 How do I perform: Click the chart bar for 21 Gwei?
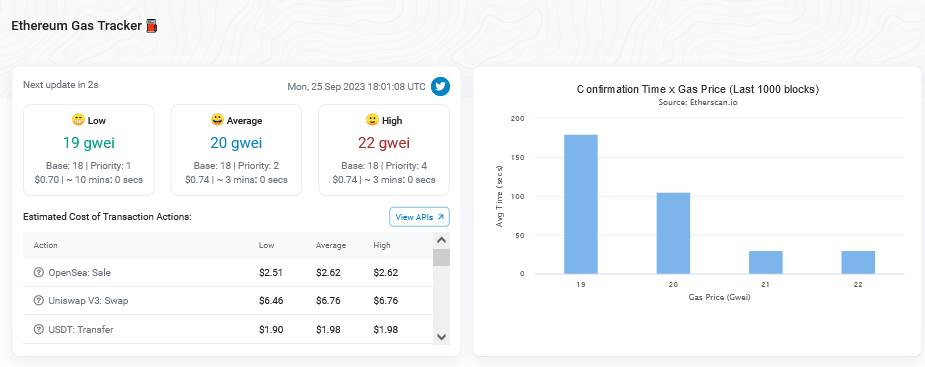coord(766,263)
